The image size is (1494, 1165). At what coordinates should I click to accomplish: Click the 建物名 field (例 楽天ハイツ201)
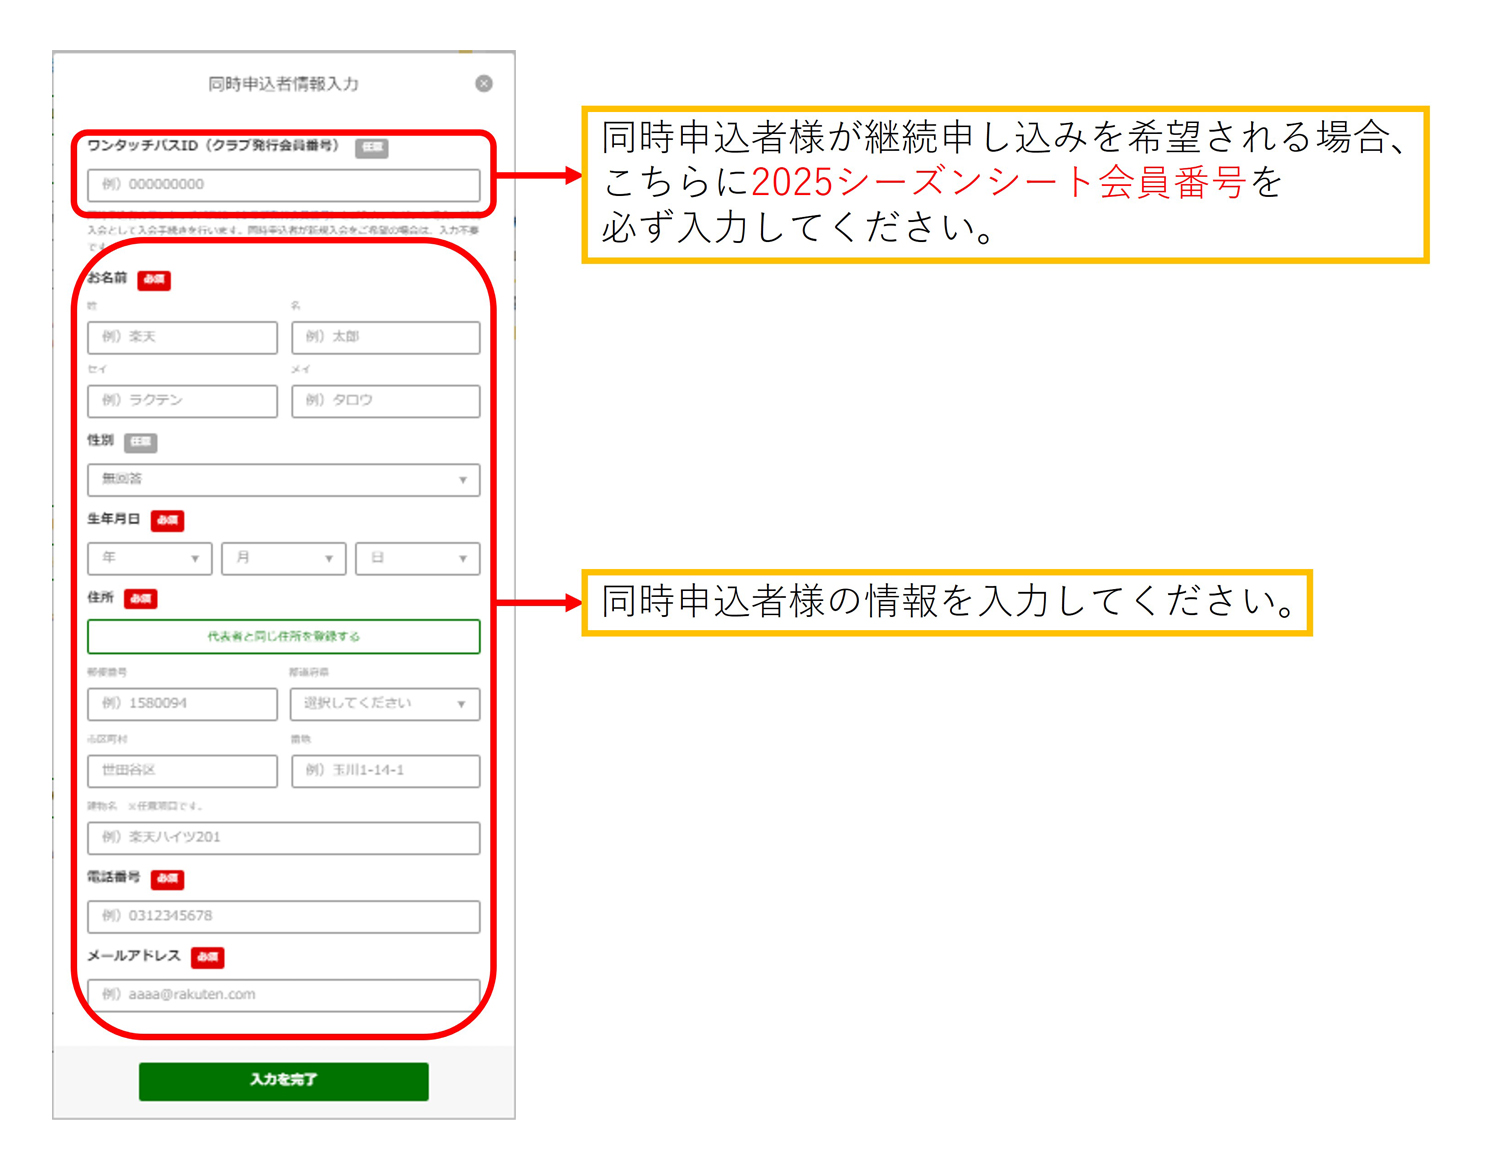click(x=284, y=837)
